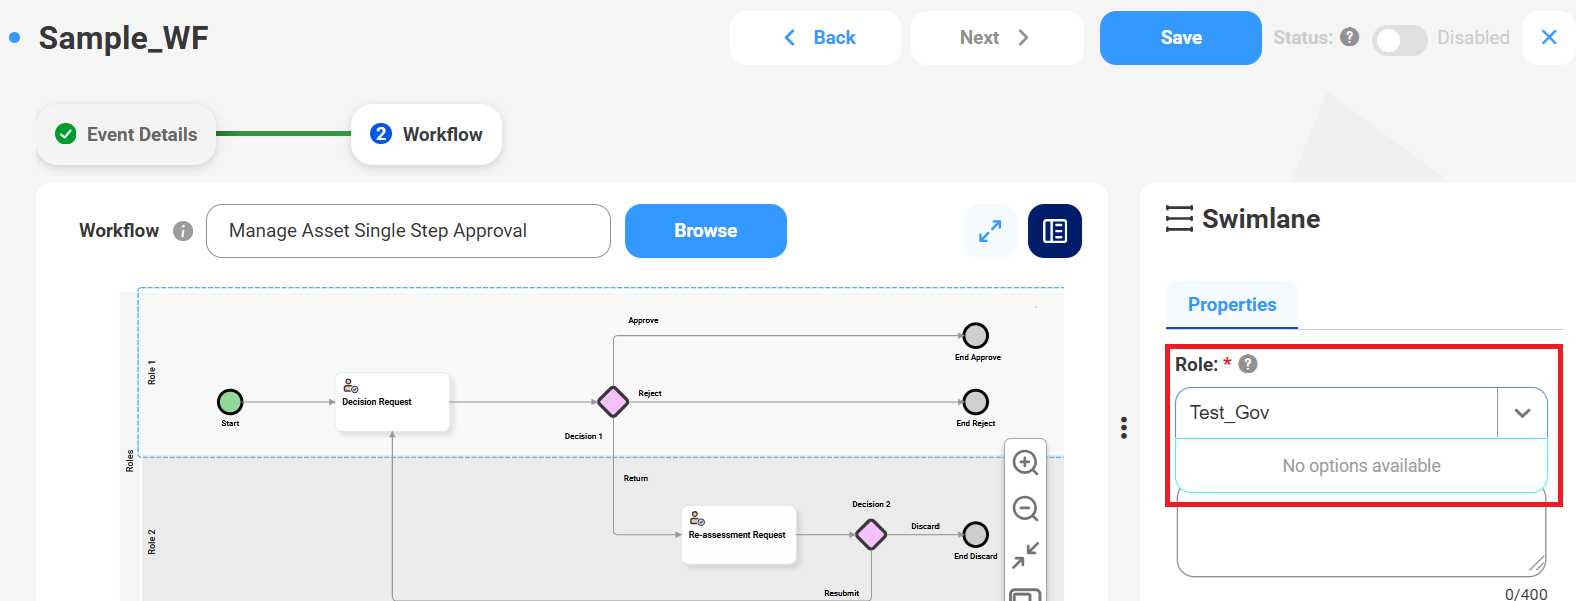Expand the Role dropdown chevron
1576x601 pixels.
pyautogui.click(x=1522, y=413)
